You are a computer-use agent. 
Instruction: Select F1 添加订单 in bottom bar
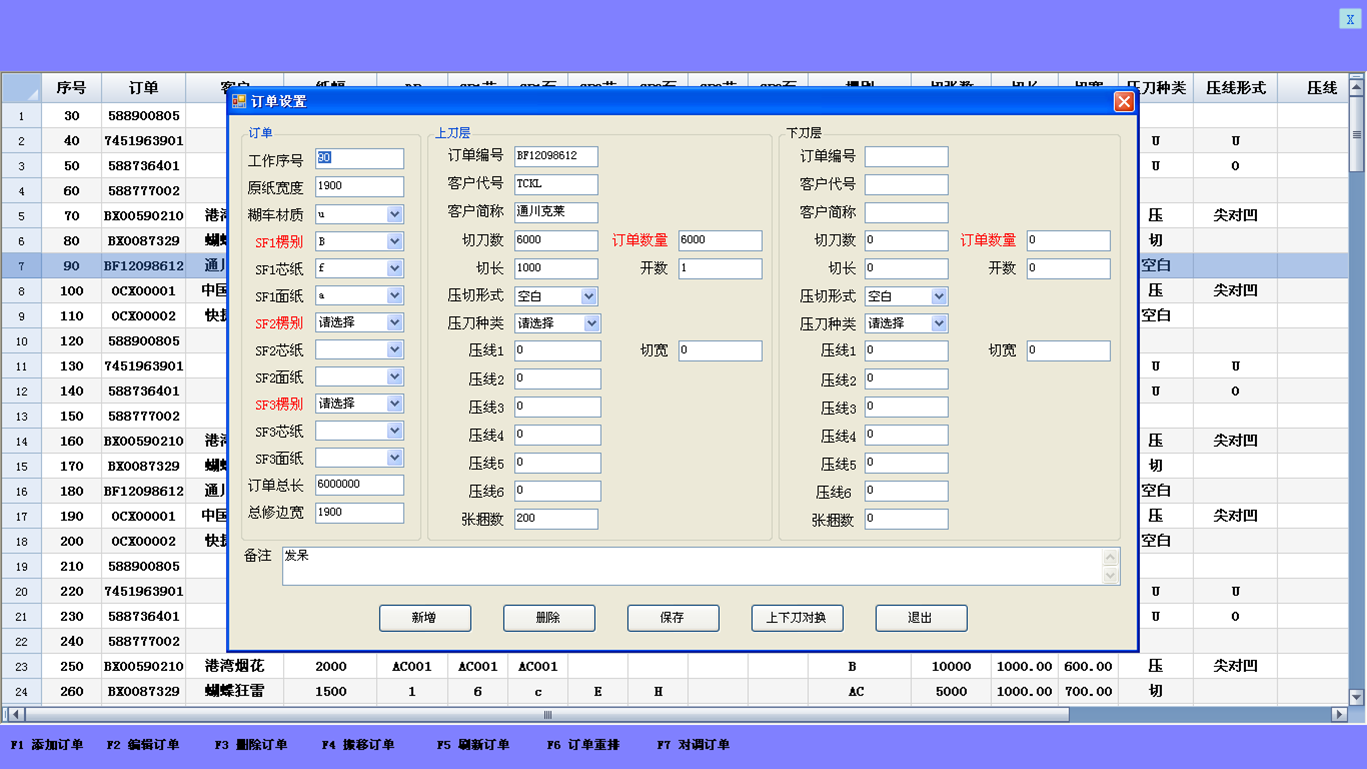pyautogui.click(x=47, y=745)
